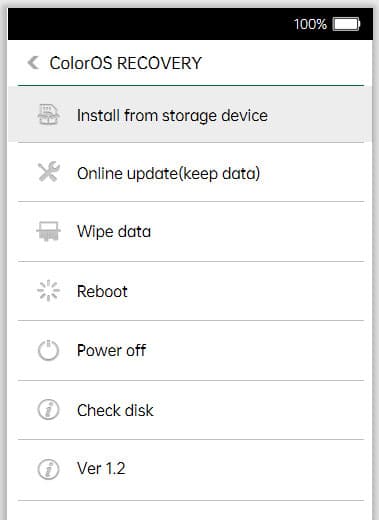Click the ColorOS RECOVERY title text
Image resolution: width=379 pixels, height=520 pixels.
[x=126, y=63]
